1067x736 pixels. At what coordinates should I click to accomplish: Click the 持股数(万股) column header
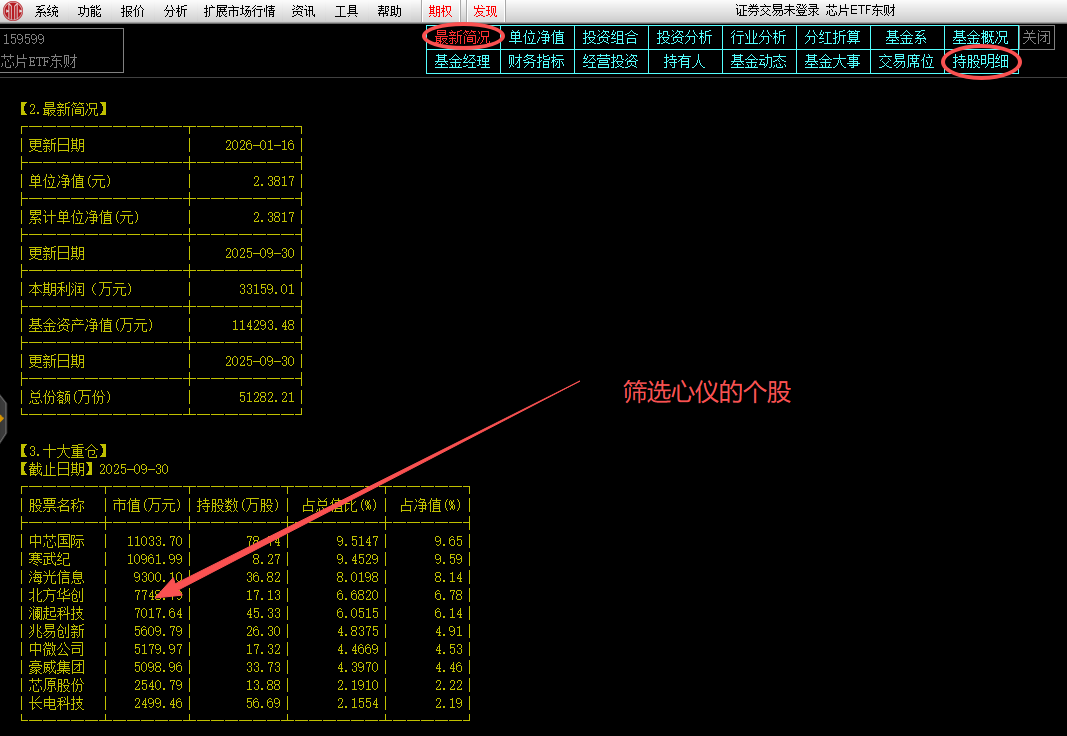[x=238, y=505]
